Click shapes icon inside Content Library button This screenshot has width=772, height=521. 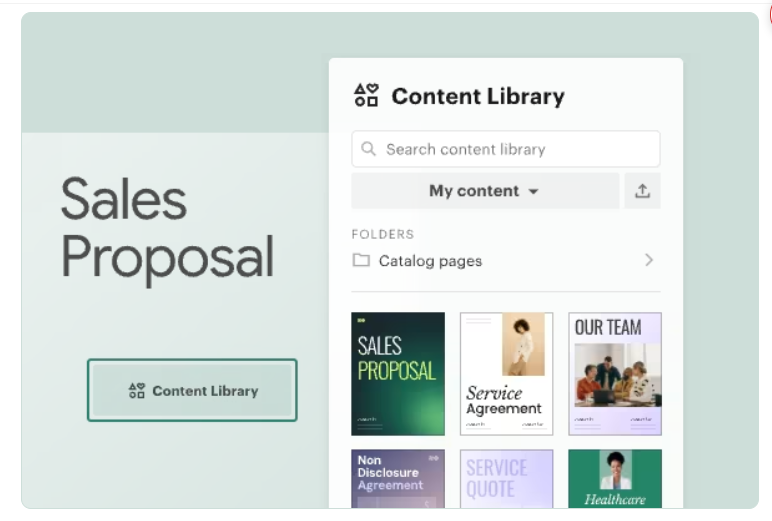click(137, 391)
